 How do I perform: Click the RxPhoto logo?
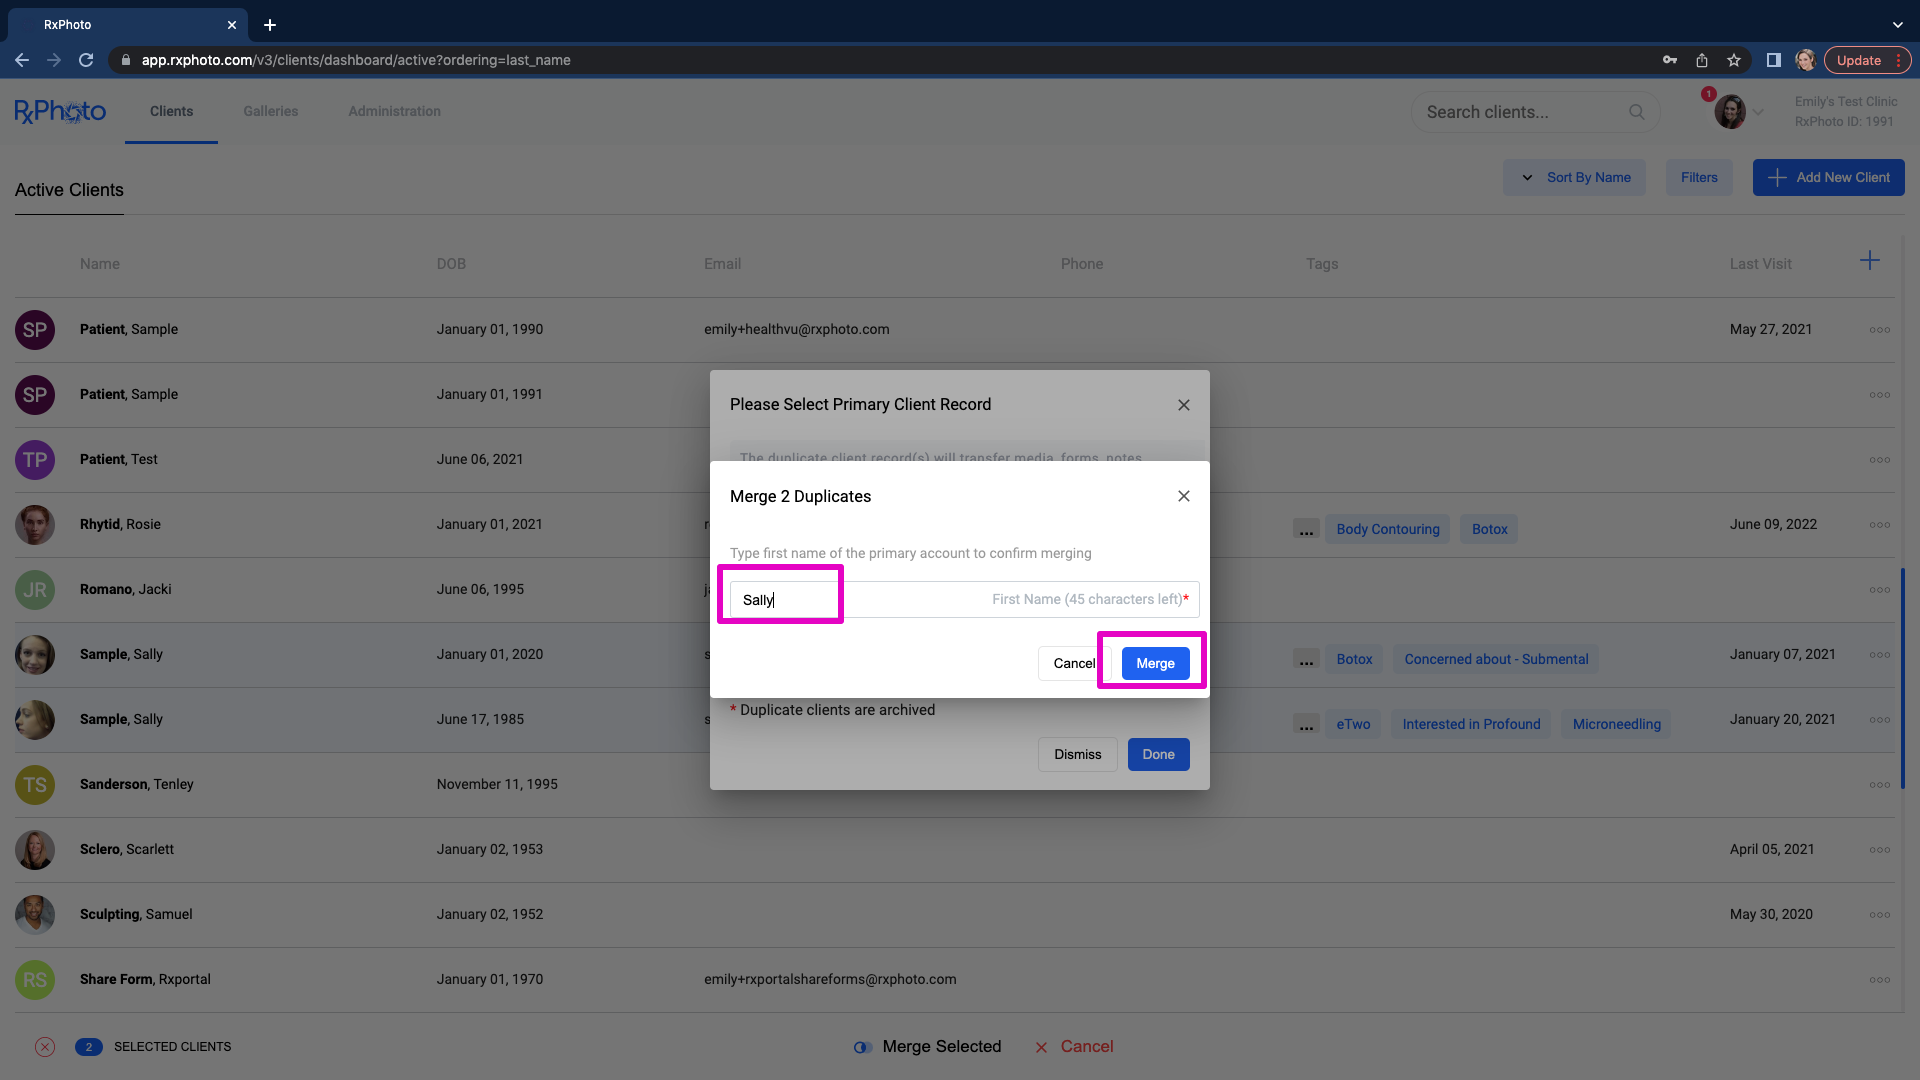pyautogui.click(x=60, y=111)
